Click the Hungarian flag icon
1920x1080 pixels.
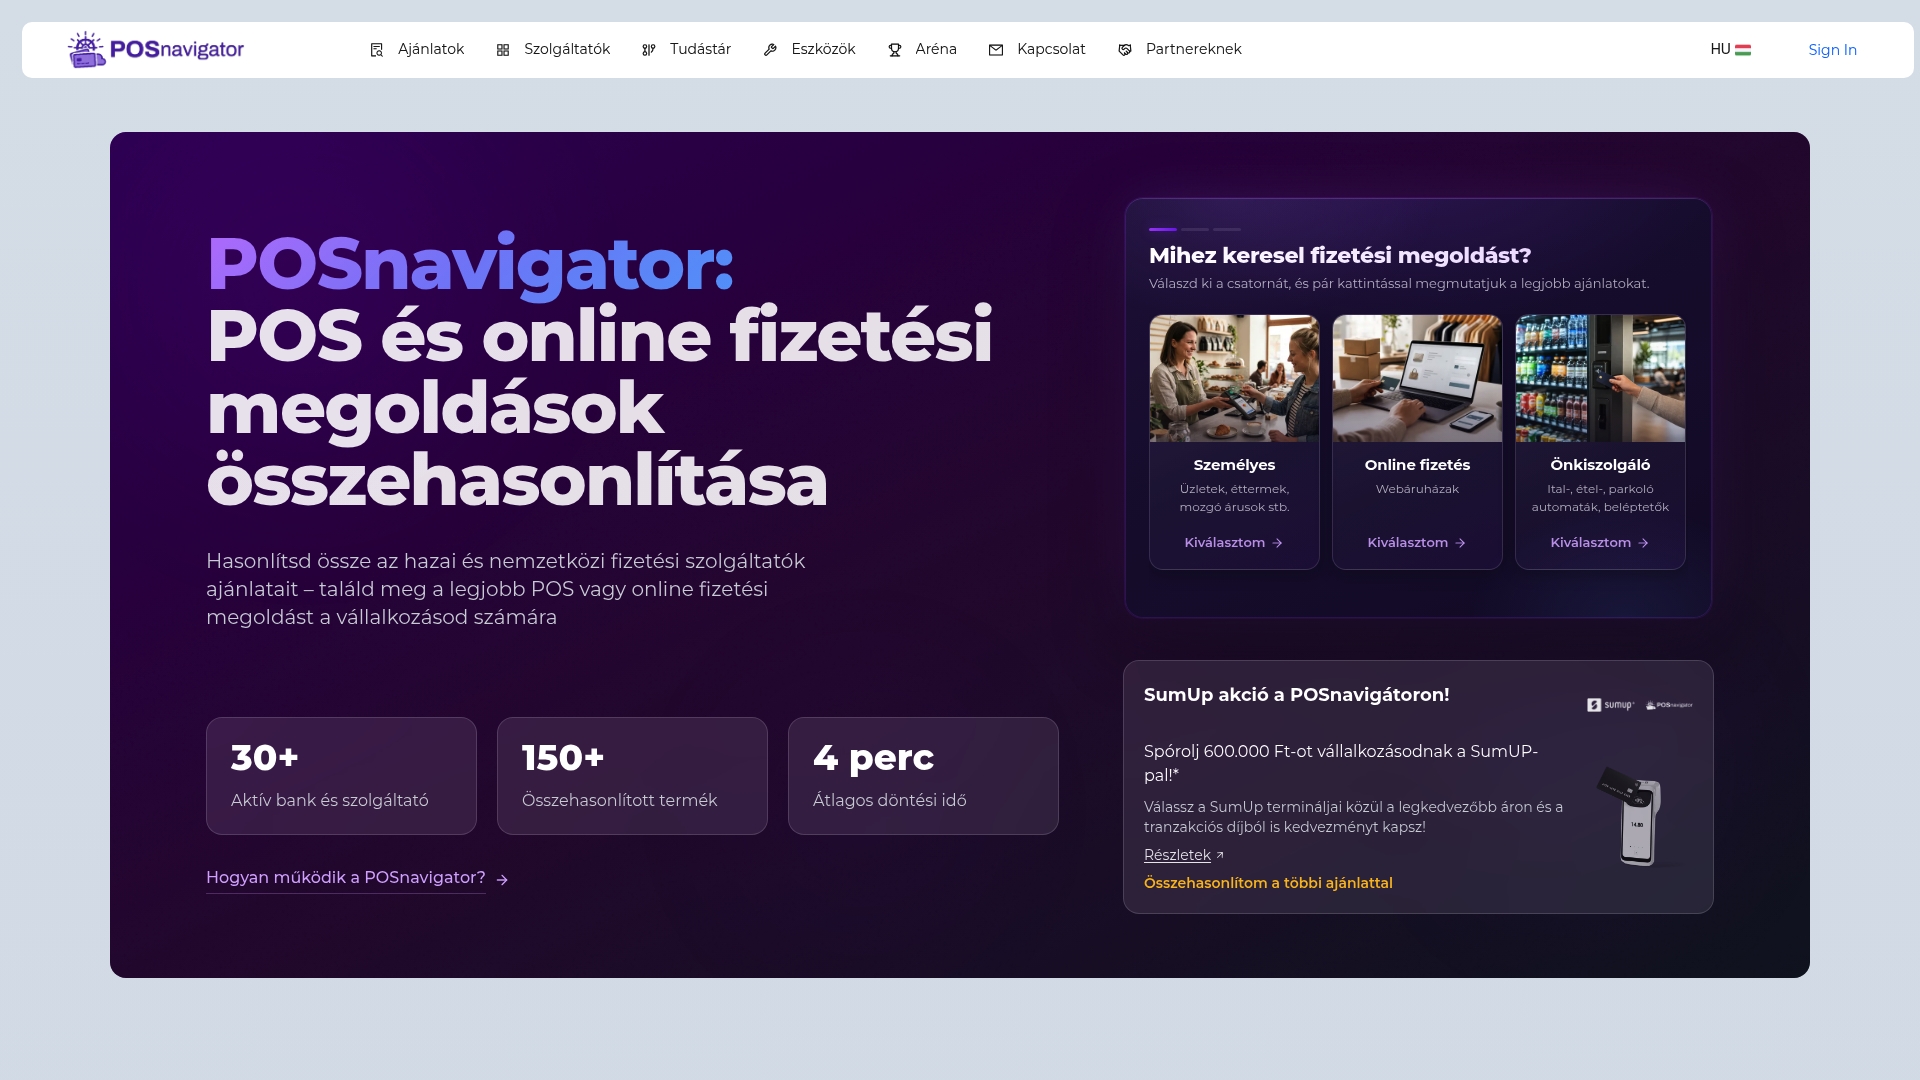[x=1743, y=50]
